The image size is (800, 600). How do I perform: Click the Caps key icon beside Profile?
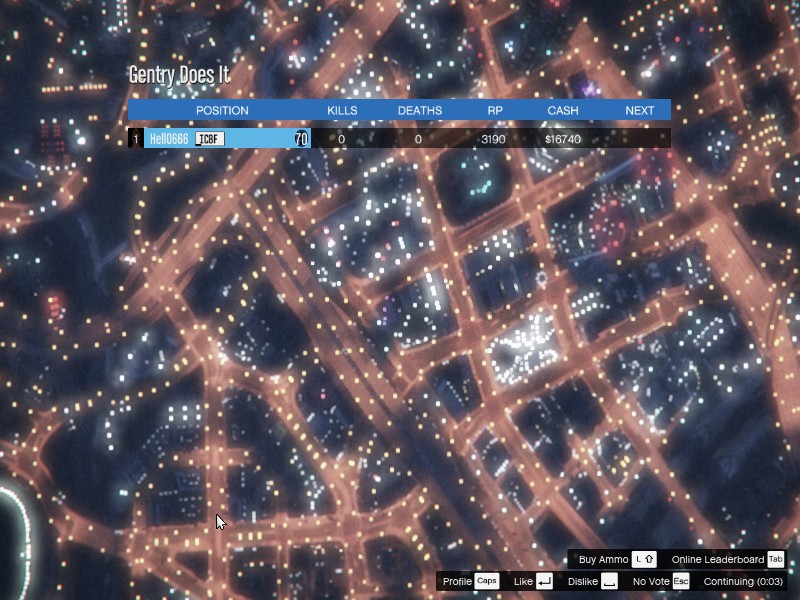click(486, 581)
